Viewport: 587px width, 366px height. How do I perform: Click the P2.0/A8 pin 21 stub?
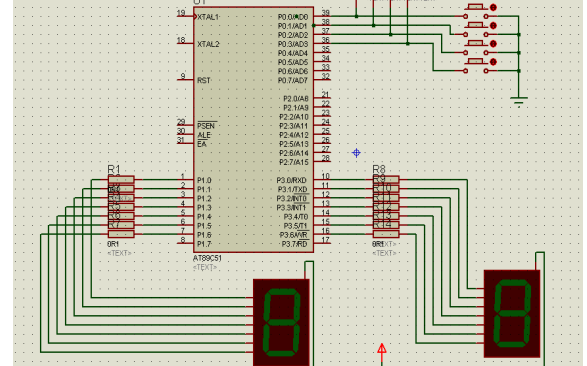pos(322,98)
